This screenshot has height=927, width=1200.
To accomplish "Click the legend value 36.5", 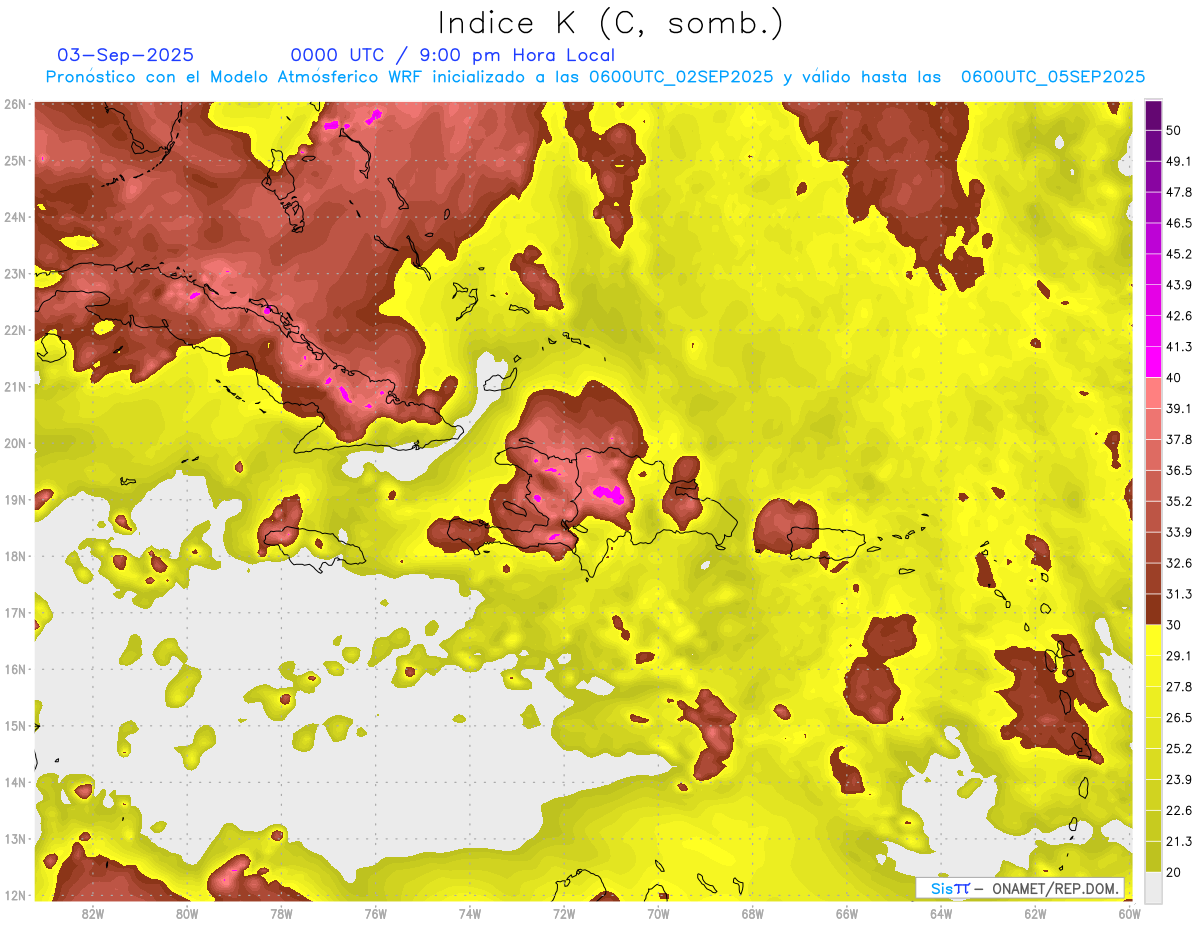I will click(1179, 470).
